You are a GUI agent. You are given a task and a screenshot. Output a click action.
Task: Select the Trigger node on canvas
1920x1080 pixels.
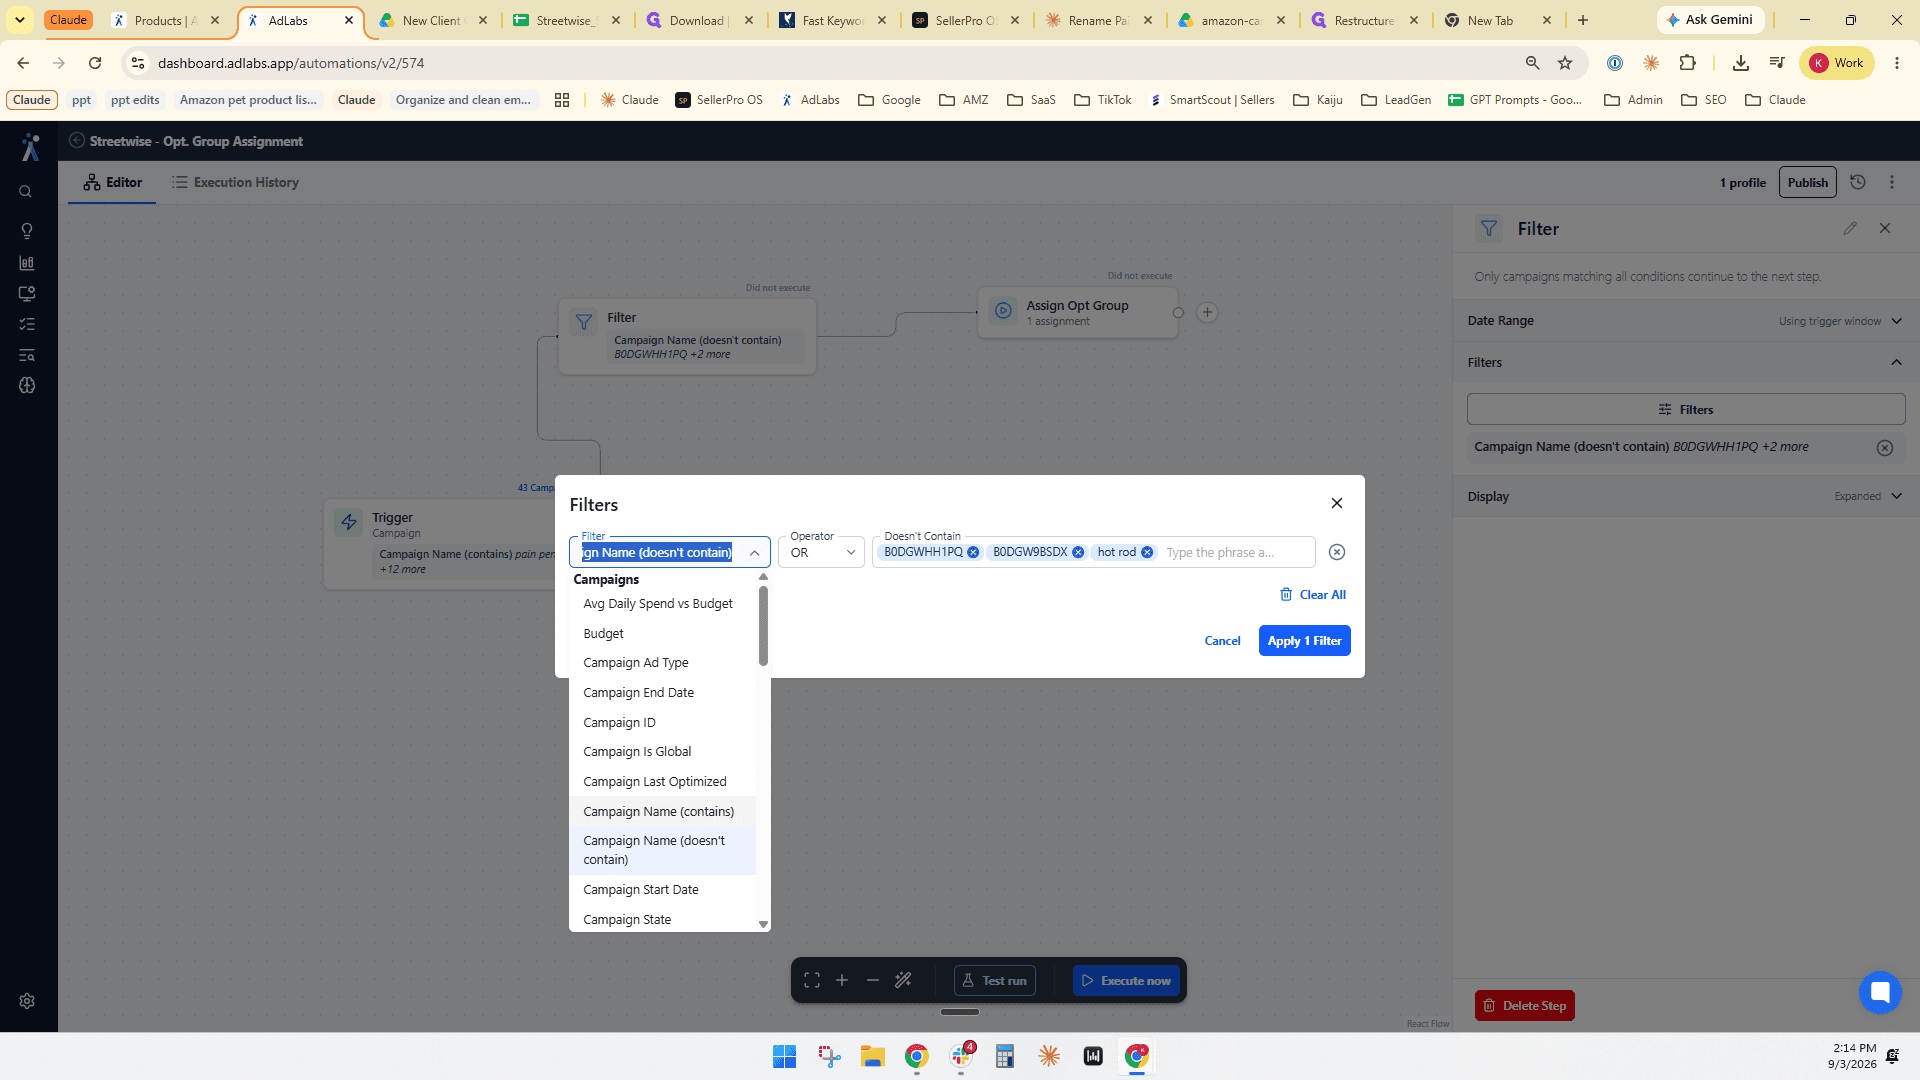[x=440, y=545]
